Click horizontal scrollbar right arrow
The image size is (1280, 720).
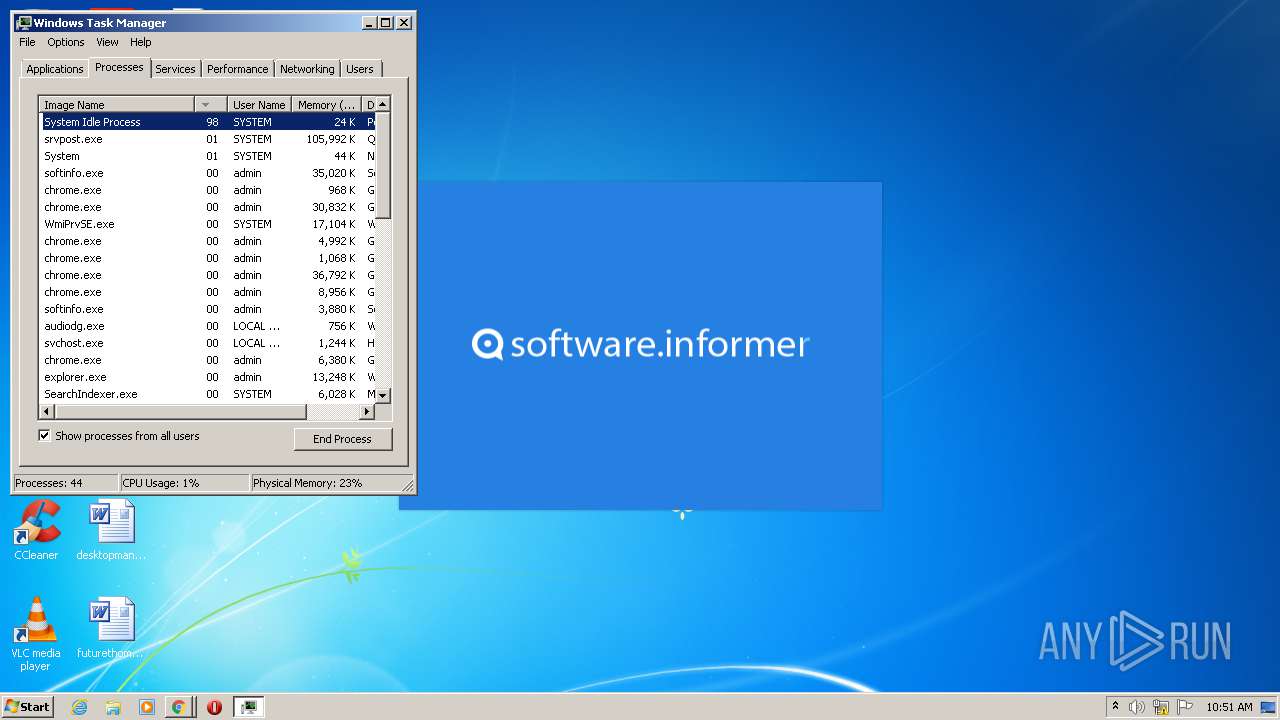coord(369,411)
